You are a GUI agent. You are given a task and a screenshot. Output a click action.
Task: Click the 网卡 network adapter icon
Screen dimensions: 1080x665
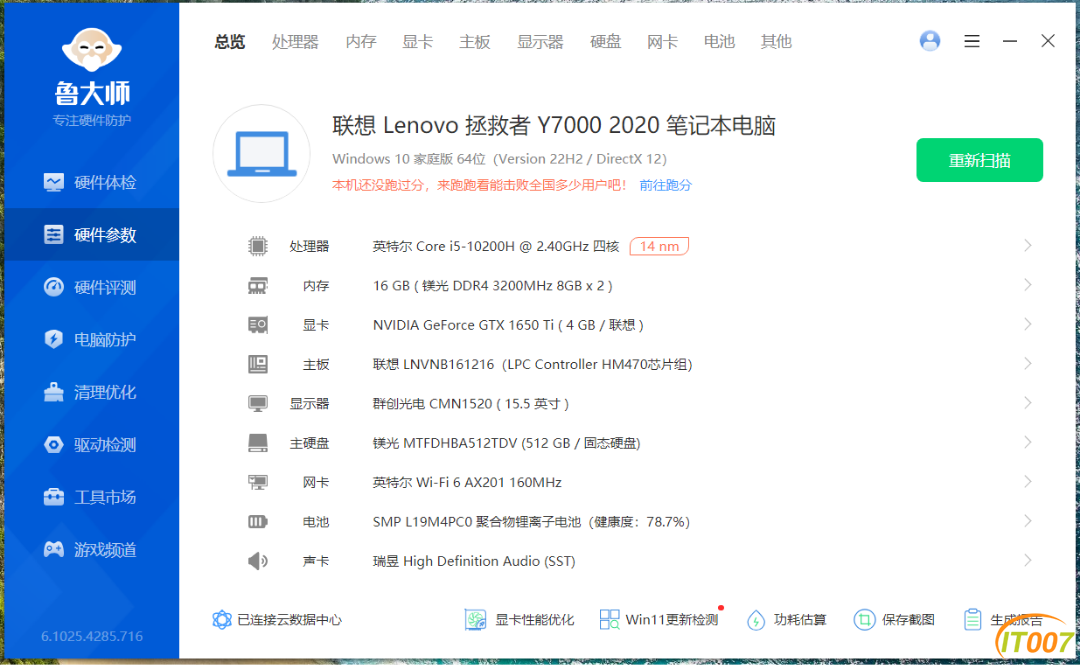pos(258,482)
